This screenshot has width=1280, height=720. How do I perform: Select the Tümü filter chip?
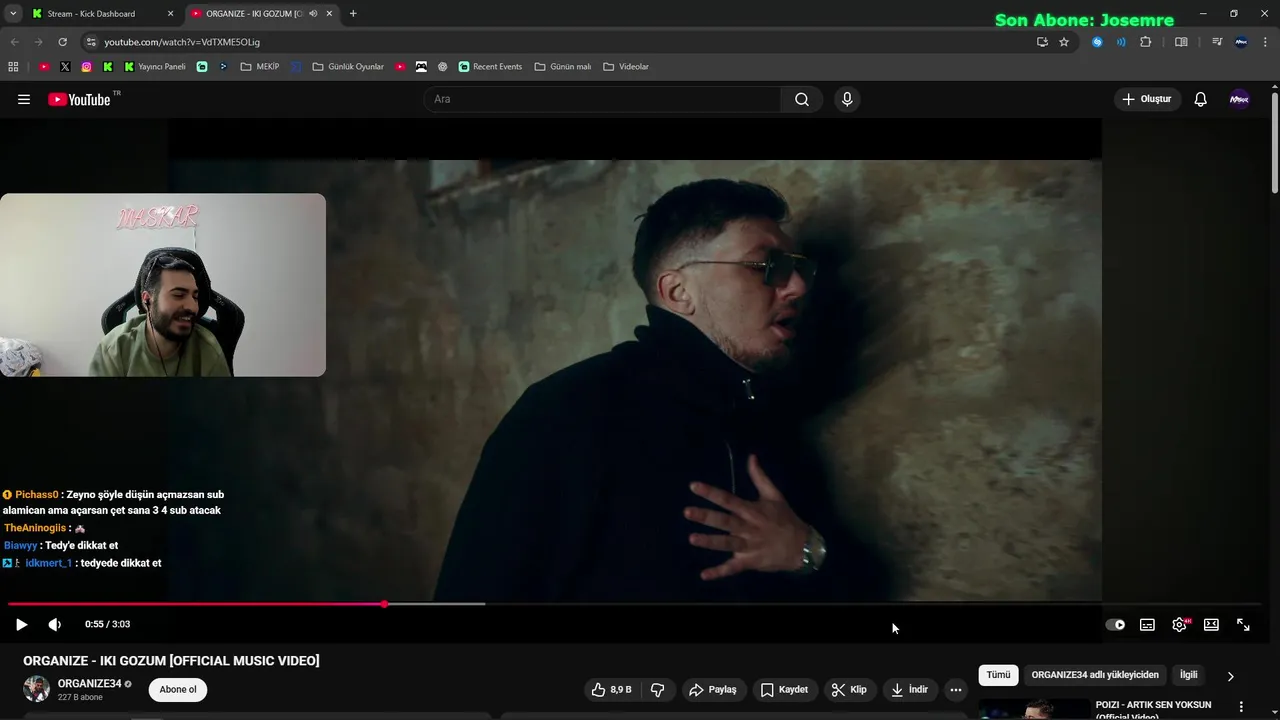pos(998,675)
